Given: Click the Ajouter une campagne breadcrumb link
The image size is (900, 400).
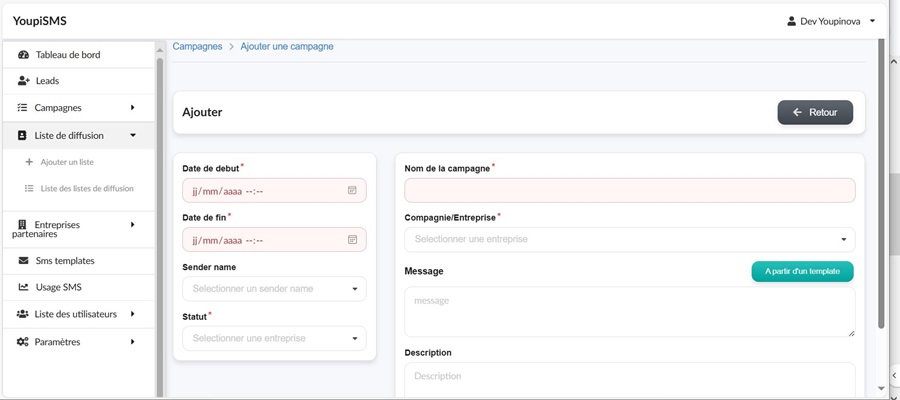Looking at the screenshot, I should (x=287, y=46).
